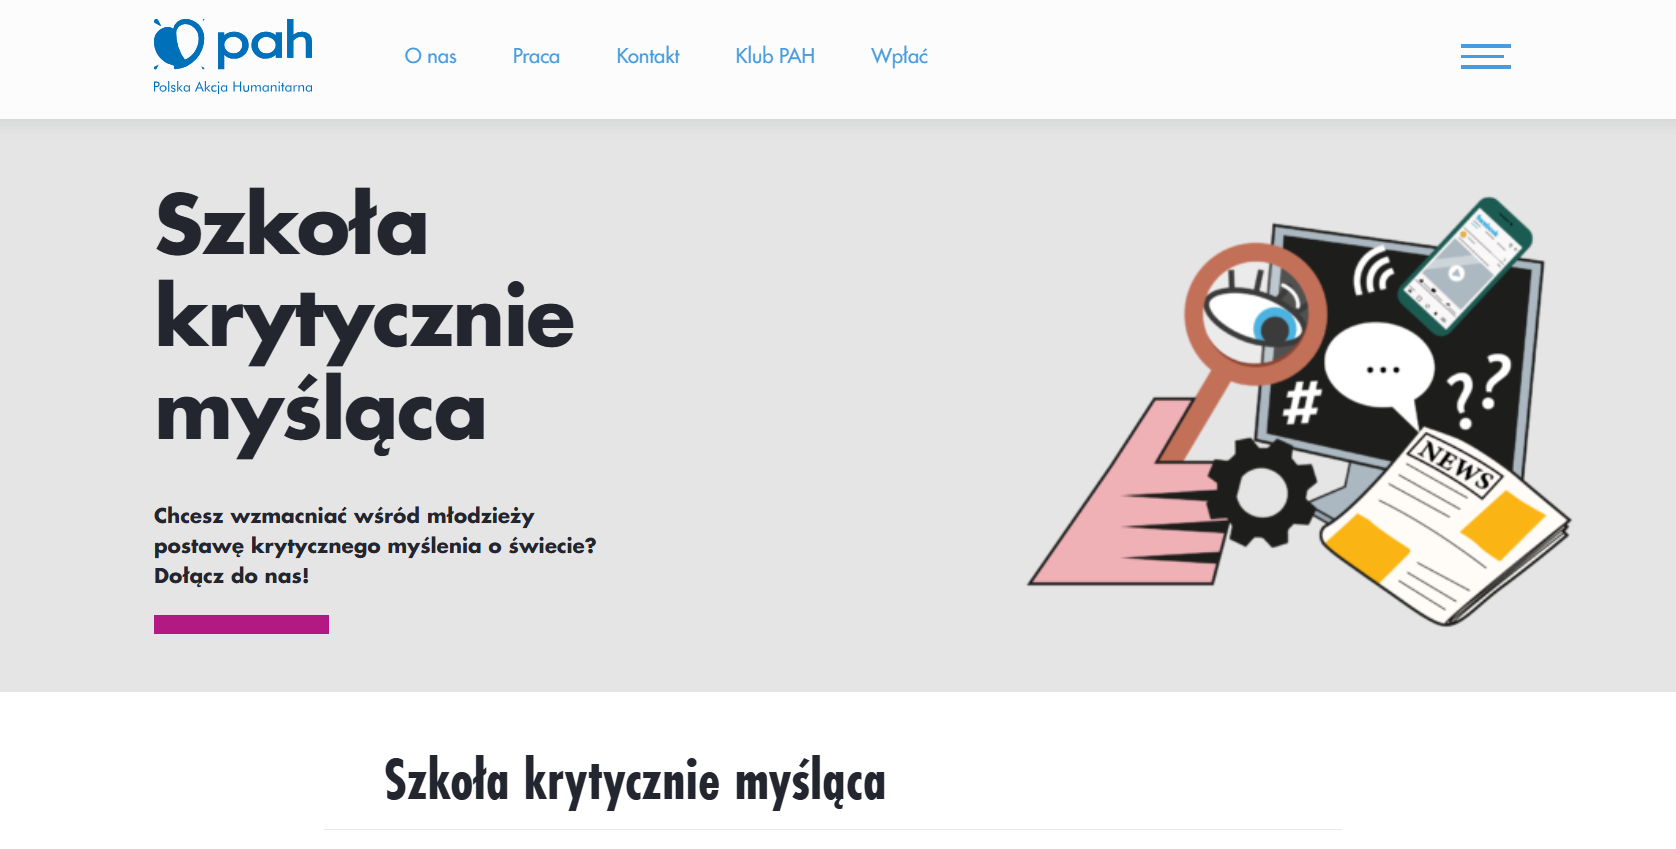The image size is (1676, 849).
Task: Click the lower section heading Szkoła krytycznie myśląca
Action: 635,781
